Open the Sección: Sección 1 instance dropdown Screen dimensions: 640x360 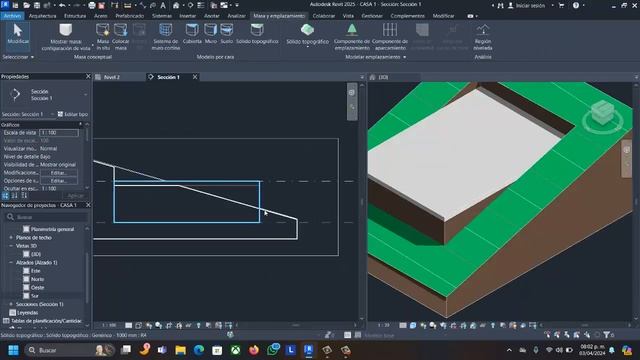(x=52, y=114)
